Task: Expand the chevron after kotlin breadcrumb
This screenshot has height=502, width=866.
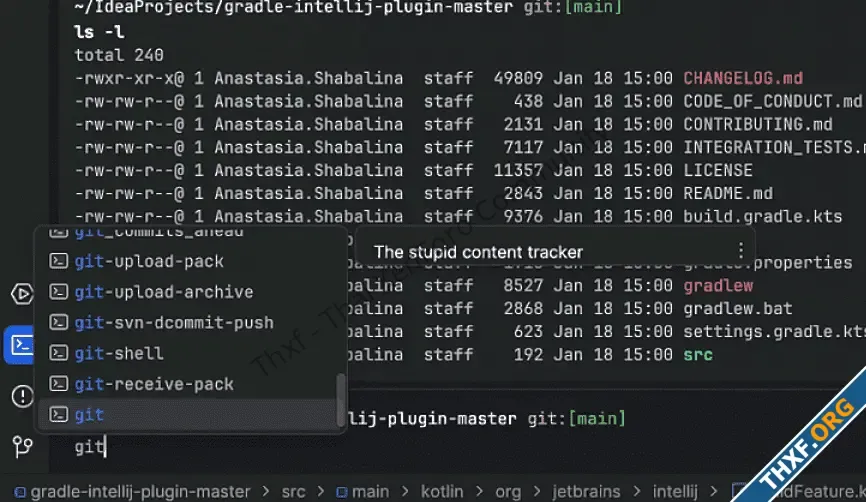Action: click(479, 492)
